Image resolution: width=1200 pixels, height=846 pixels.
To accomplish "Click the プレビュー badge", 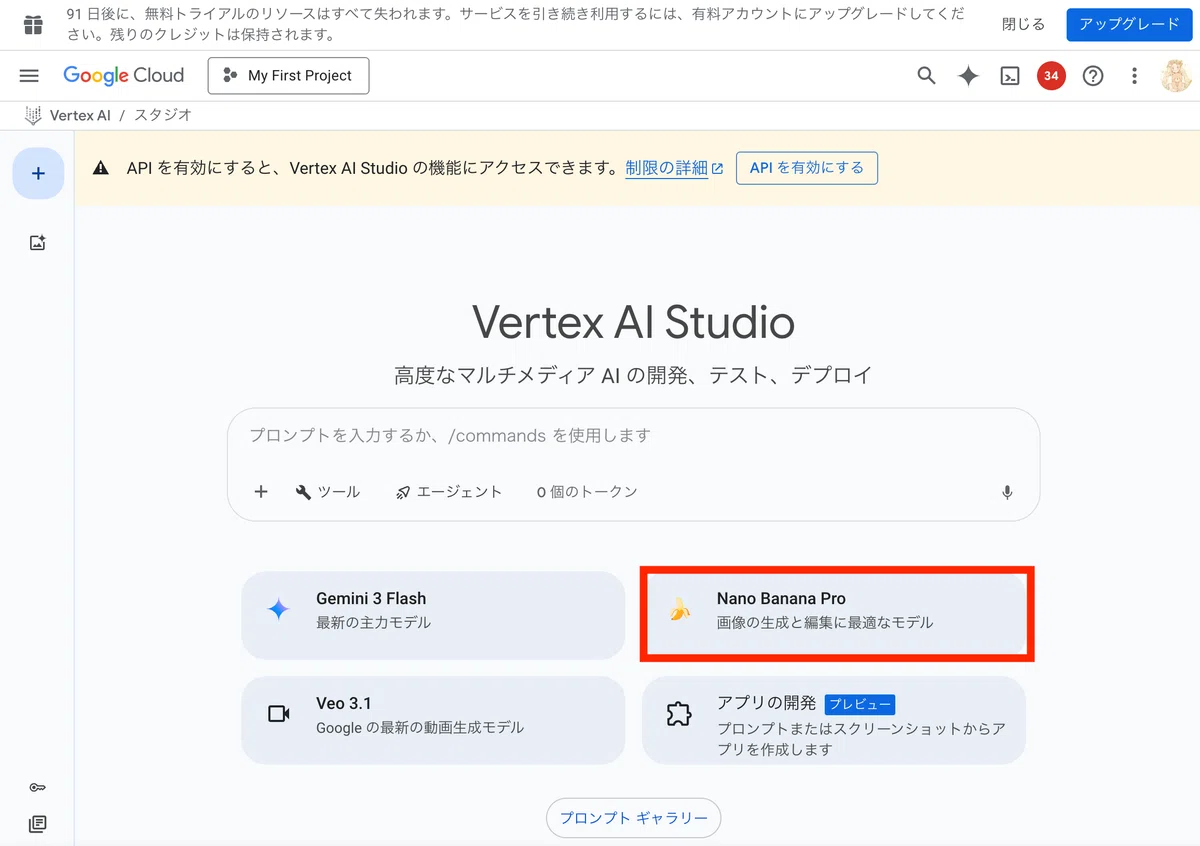I will tap(860, 704).
